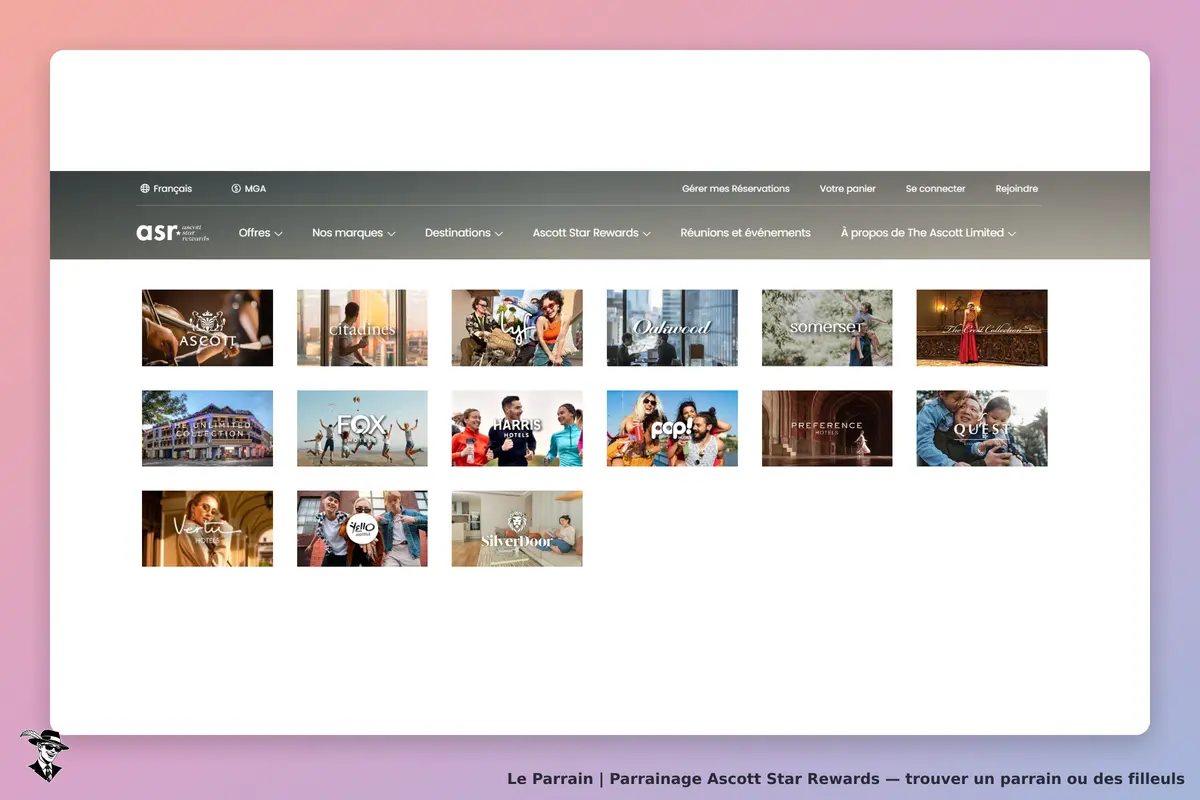Open Réunions et événements page
This screenshot has height=800, width=1200.
pyautogui.click(x=745, y=233)
